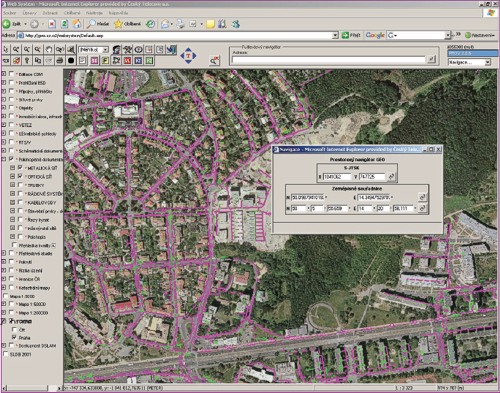
Task: Open the Nástroje menu
Action: pyautogui.click(x=94, y=13)
